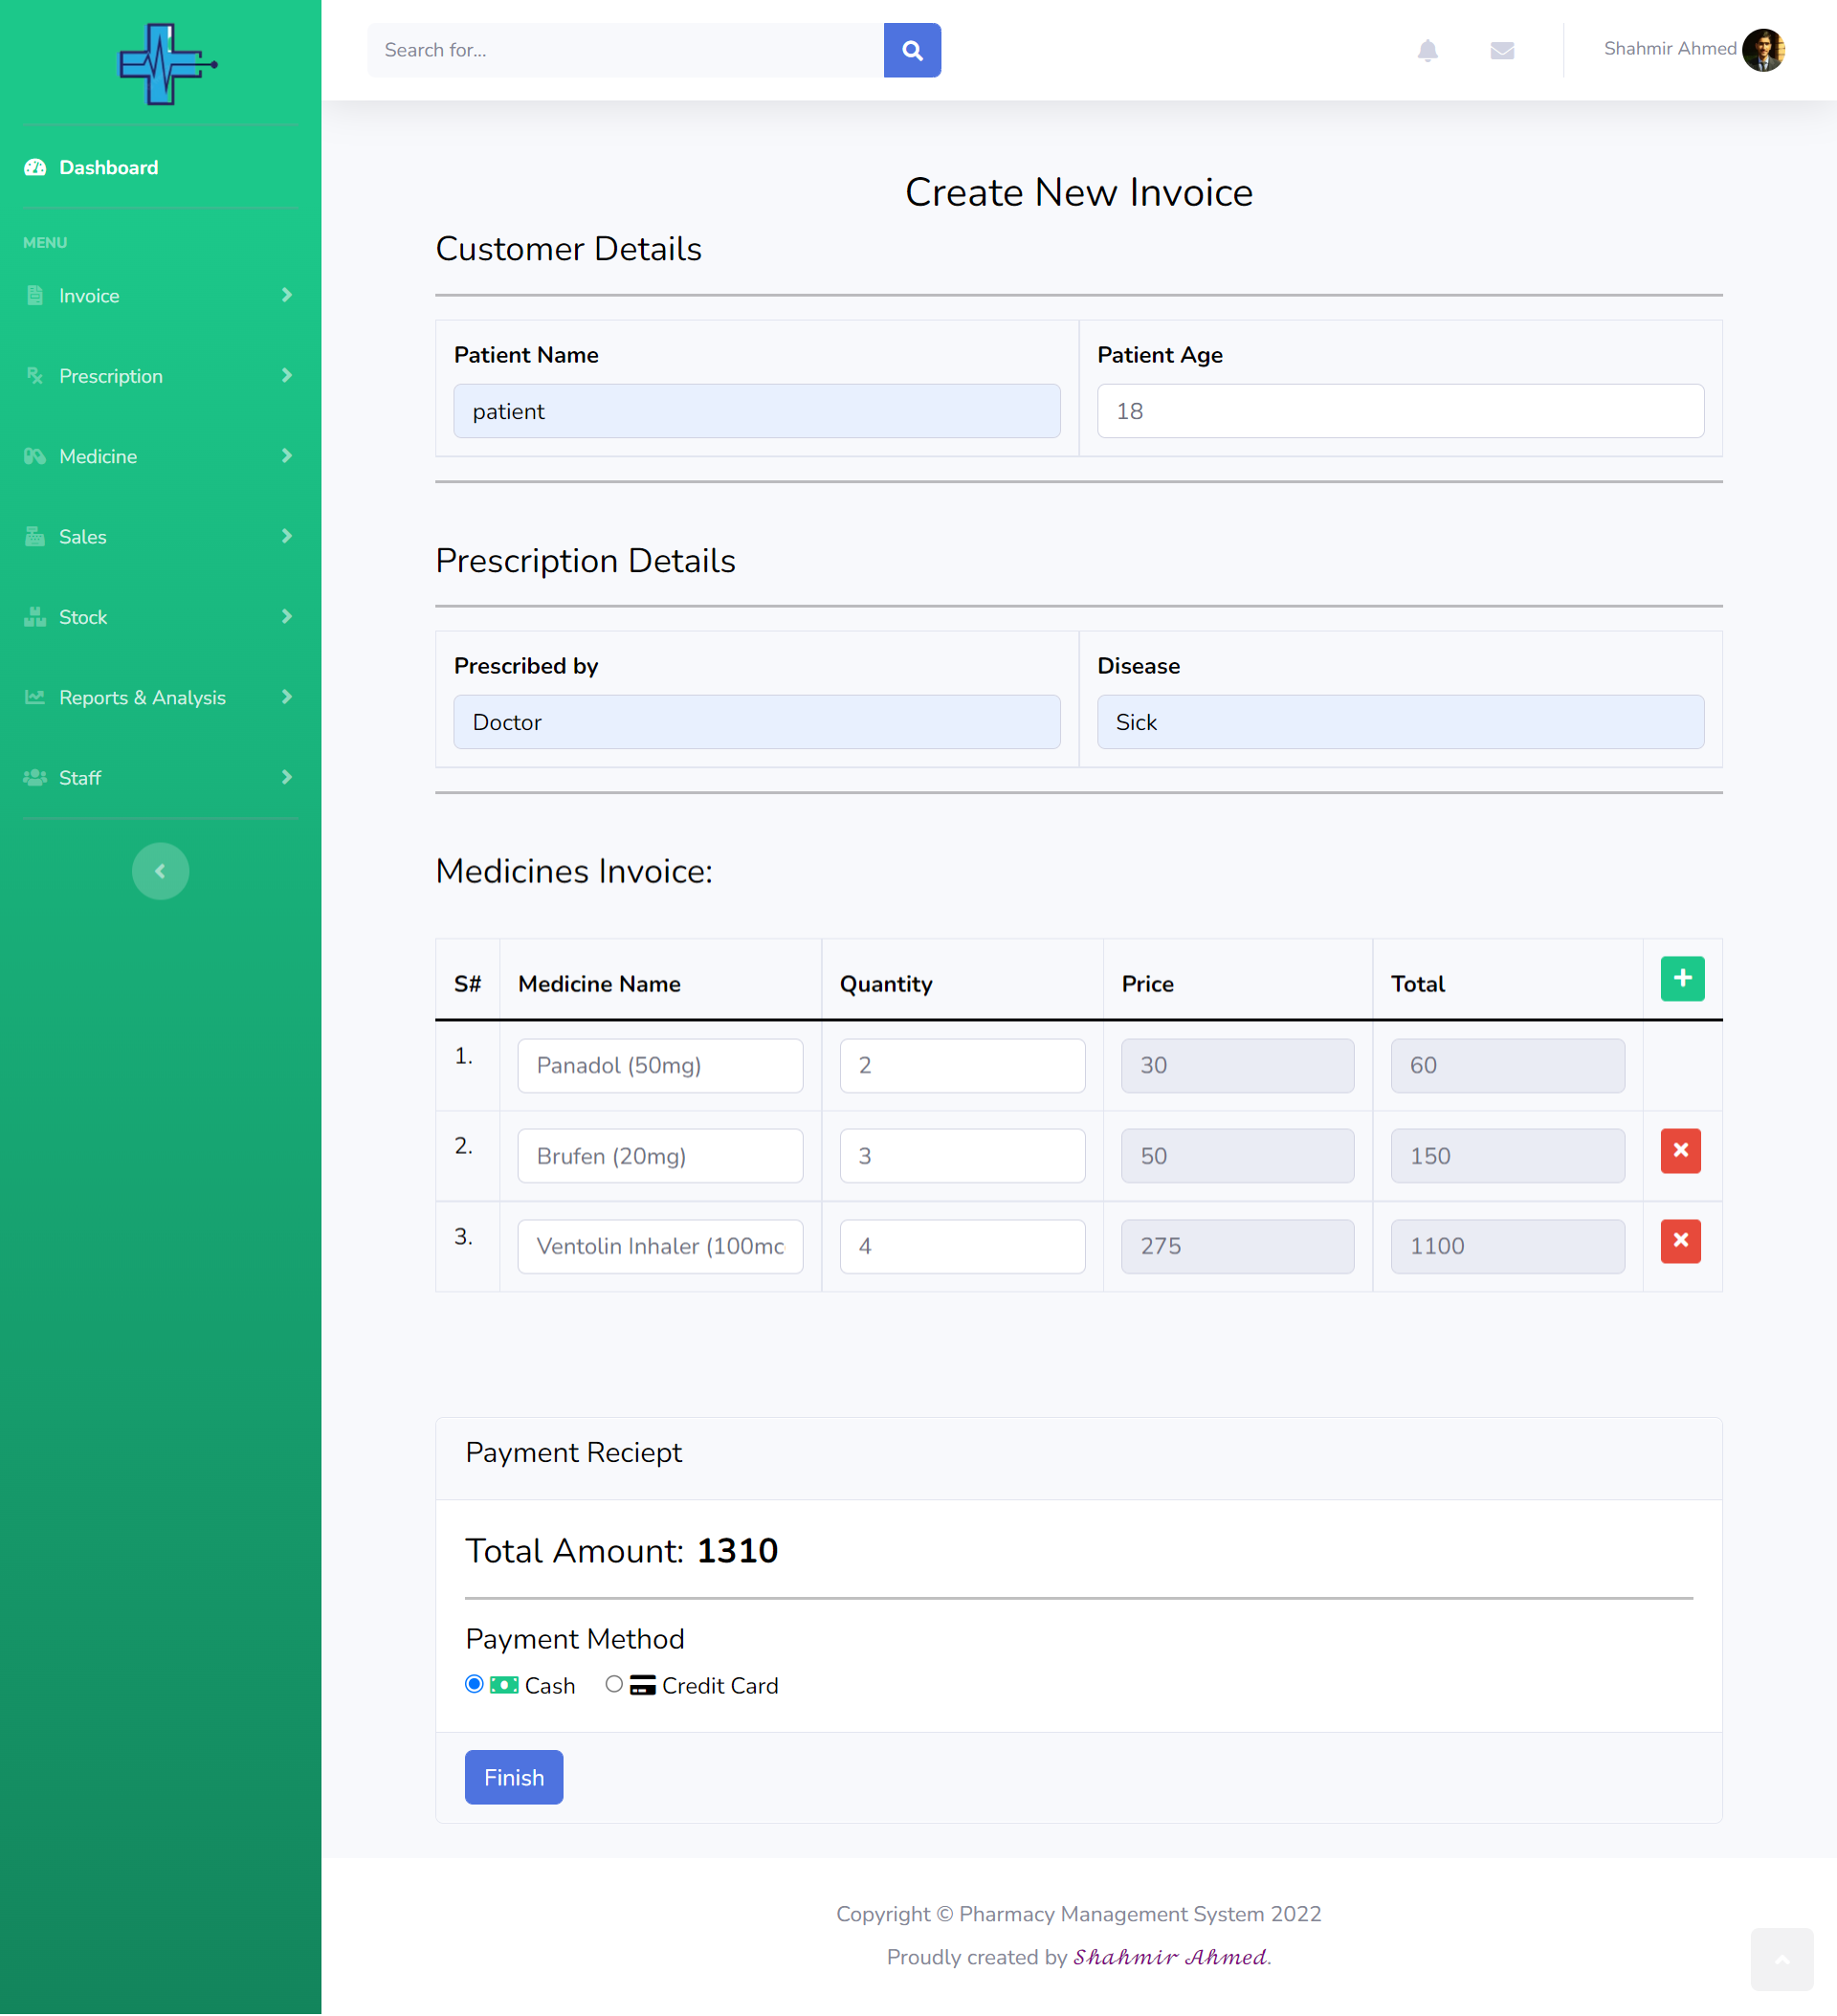Select Cash payment method
The image size is (1837, 2016).
tap(474, 1684)
